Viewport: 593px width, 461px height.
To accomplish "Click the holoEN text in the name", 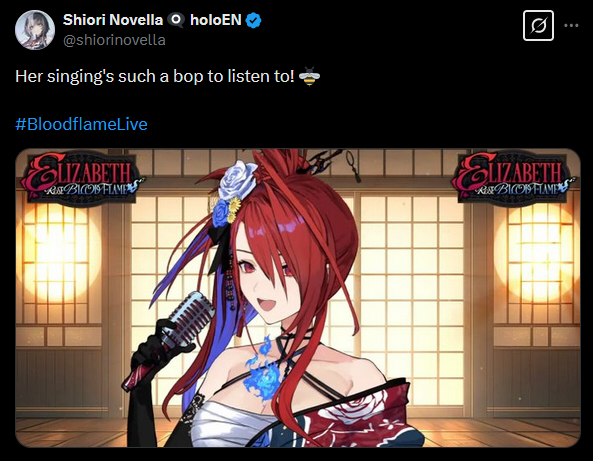I will (x=216, y=20).
